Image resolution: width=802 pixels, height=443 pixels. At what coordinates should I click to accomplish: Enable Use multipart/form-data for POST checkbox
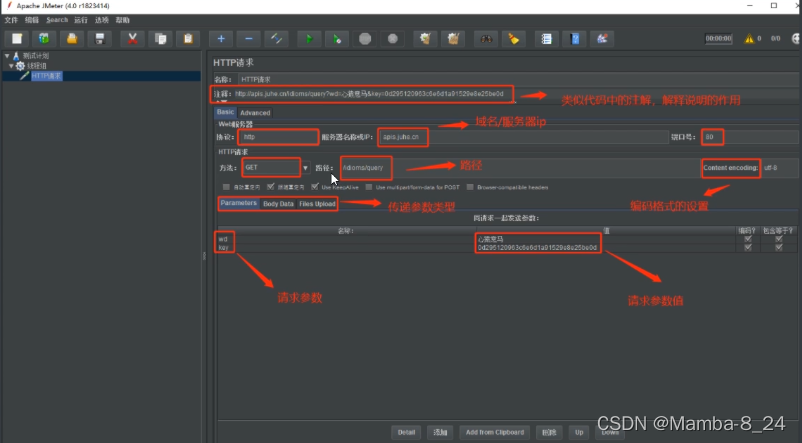pos(369,187)
